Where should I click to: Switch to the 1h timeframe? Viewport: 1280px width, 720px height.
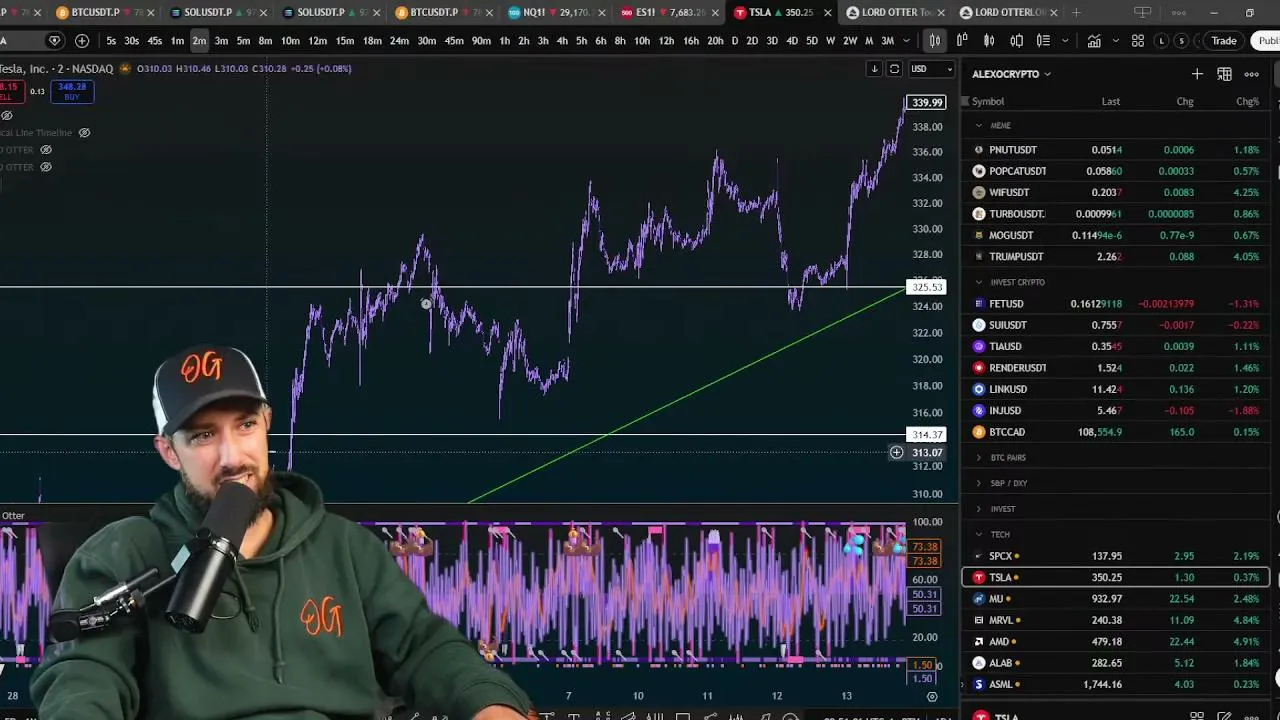(x=504, y=41)
